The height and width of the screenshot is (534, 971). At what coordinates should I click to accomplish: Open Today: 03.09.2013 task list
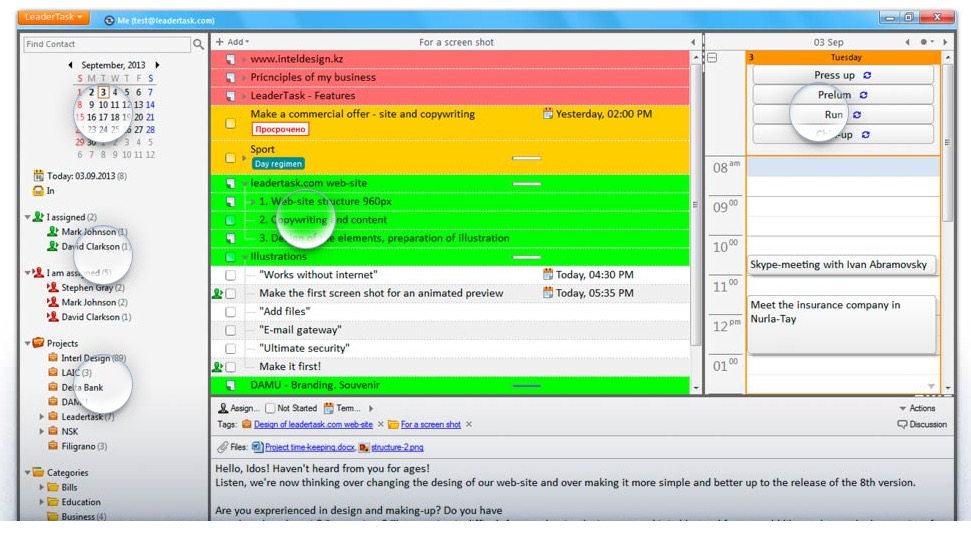pos(80,176)
